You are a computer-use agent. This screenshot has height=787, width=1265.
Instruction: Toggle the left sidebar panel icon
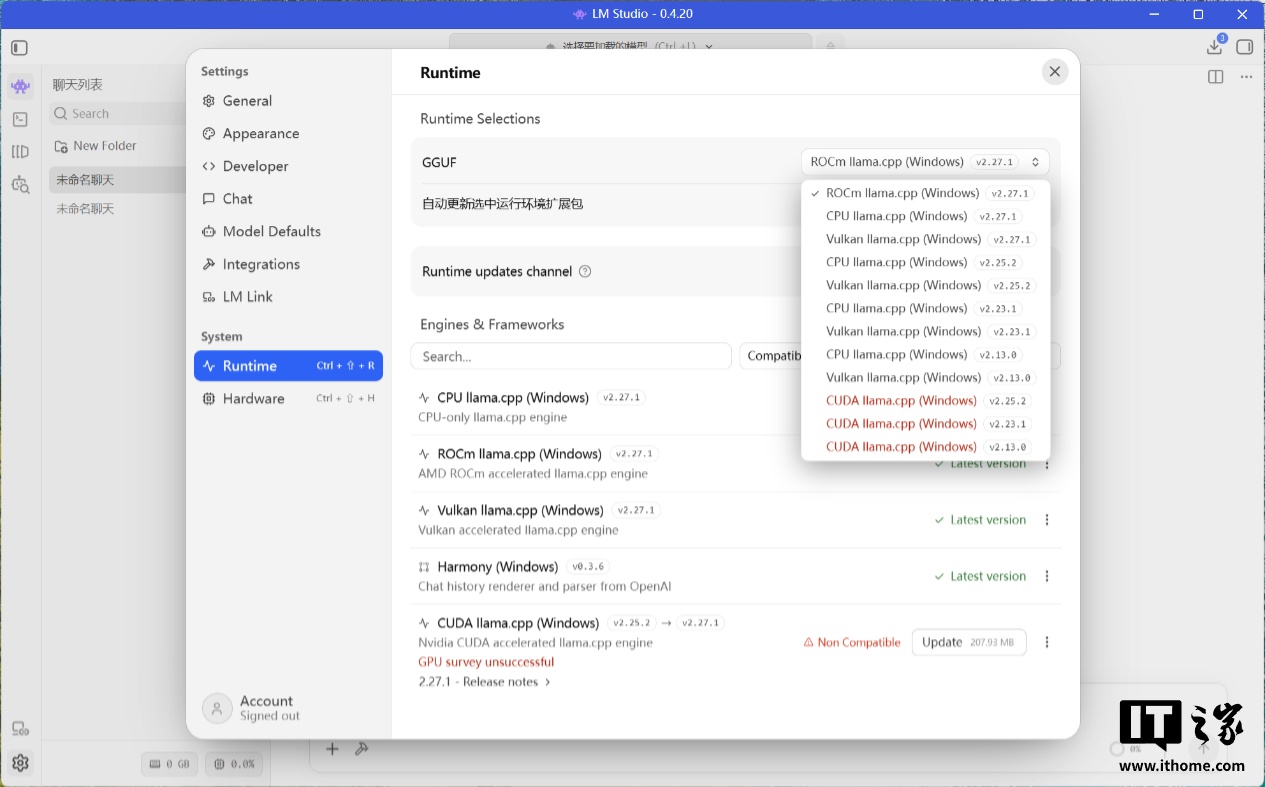(x=20, y=47)
